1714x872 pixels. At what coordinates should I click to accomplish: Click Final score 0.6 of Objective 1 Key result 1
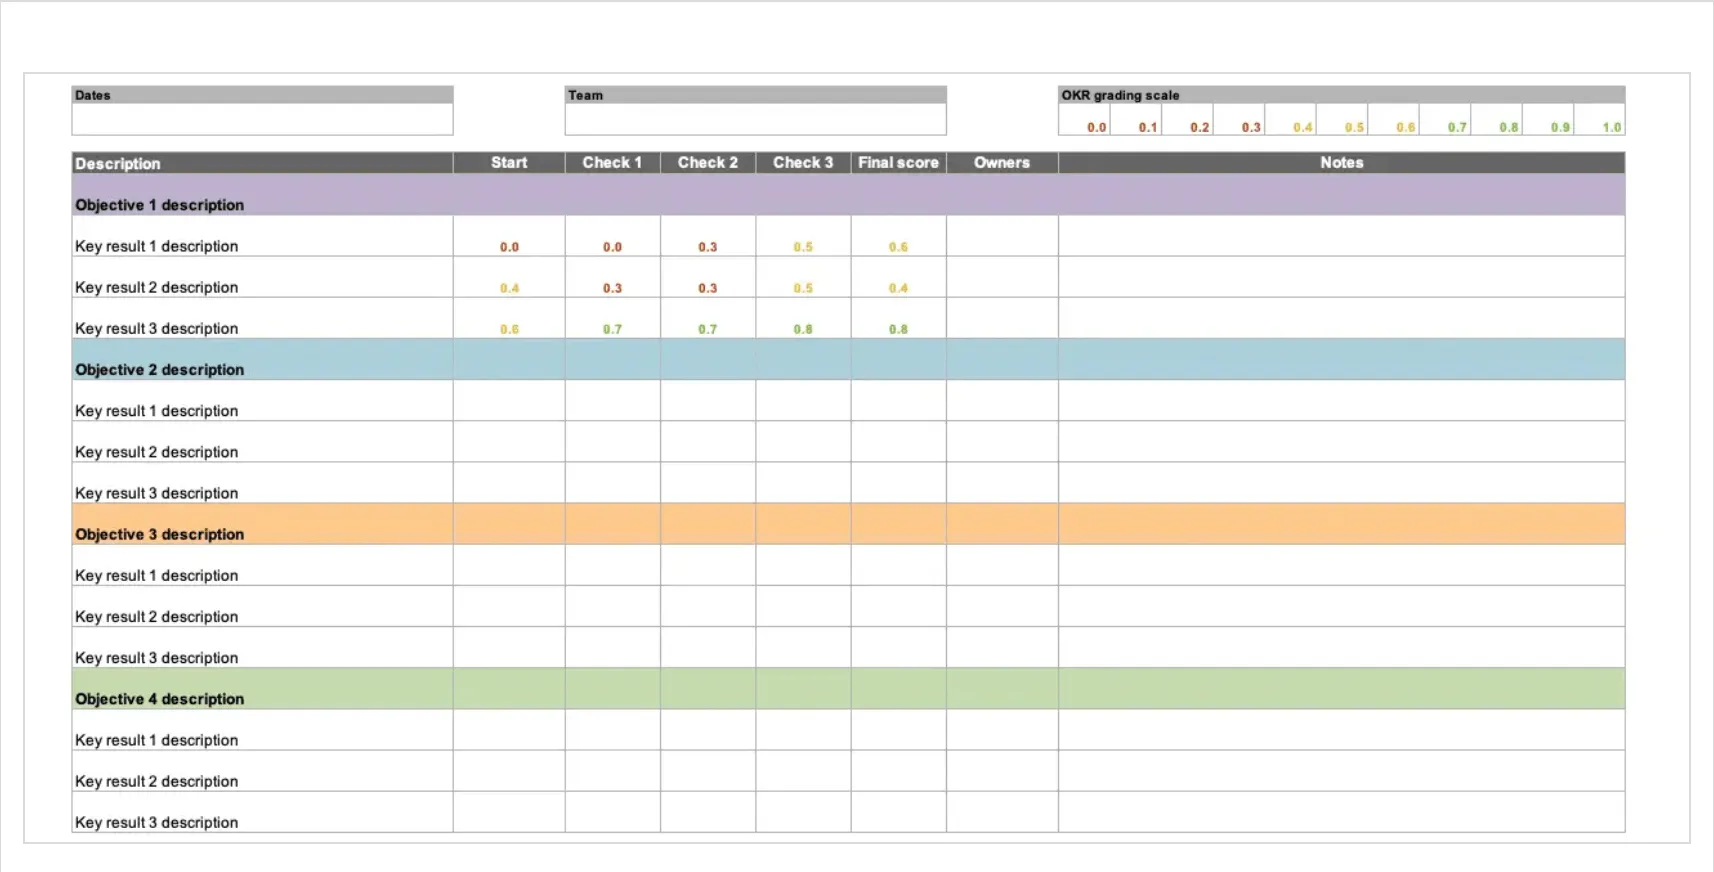tap(898, 247)
